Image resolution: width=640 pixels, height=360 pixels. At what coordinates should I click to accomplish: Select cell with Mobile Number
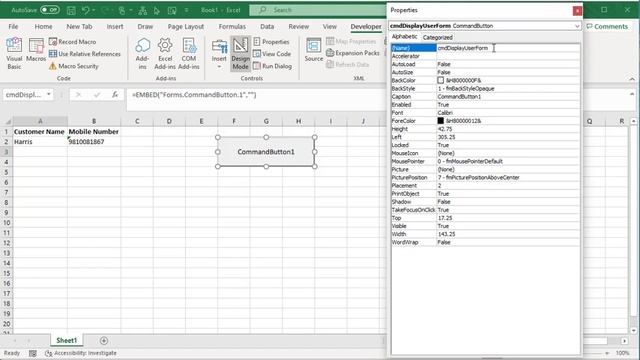tap(93, 132)
